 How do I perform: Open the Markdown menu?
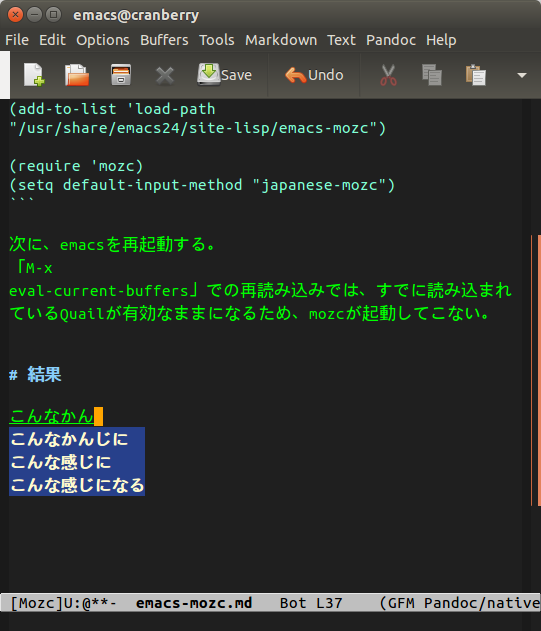click(281, 40)
